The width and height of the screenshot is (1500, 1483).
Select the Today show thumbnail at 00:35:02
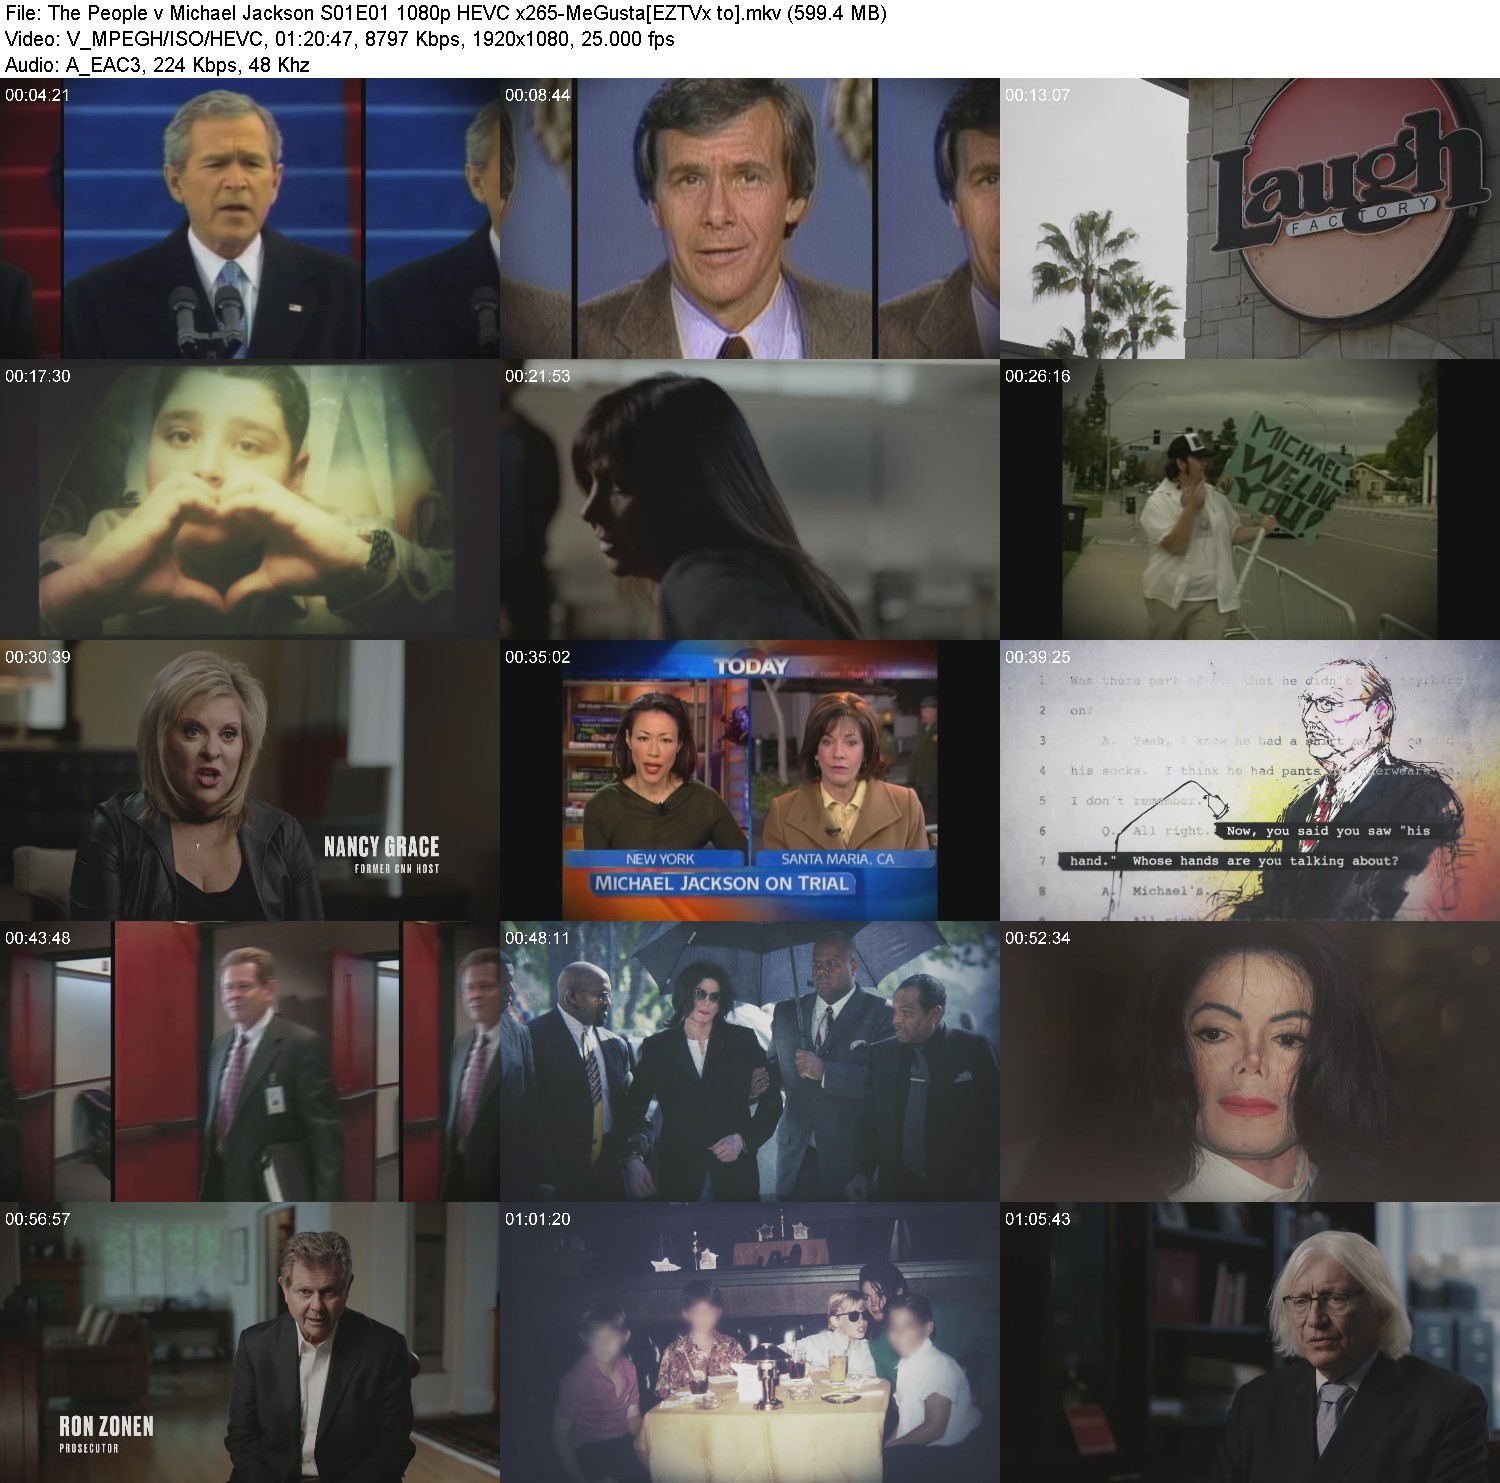750,780
